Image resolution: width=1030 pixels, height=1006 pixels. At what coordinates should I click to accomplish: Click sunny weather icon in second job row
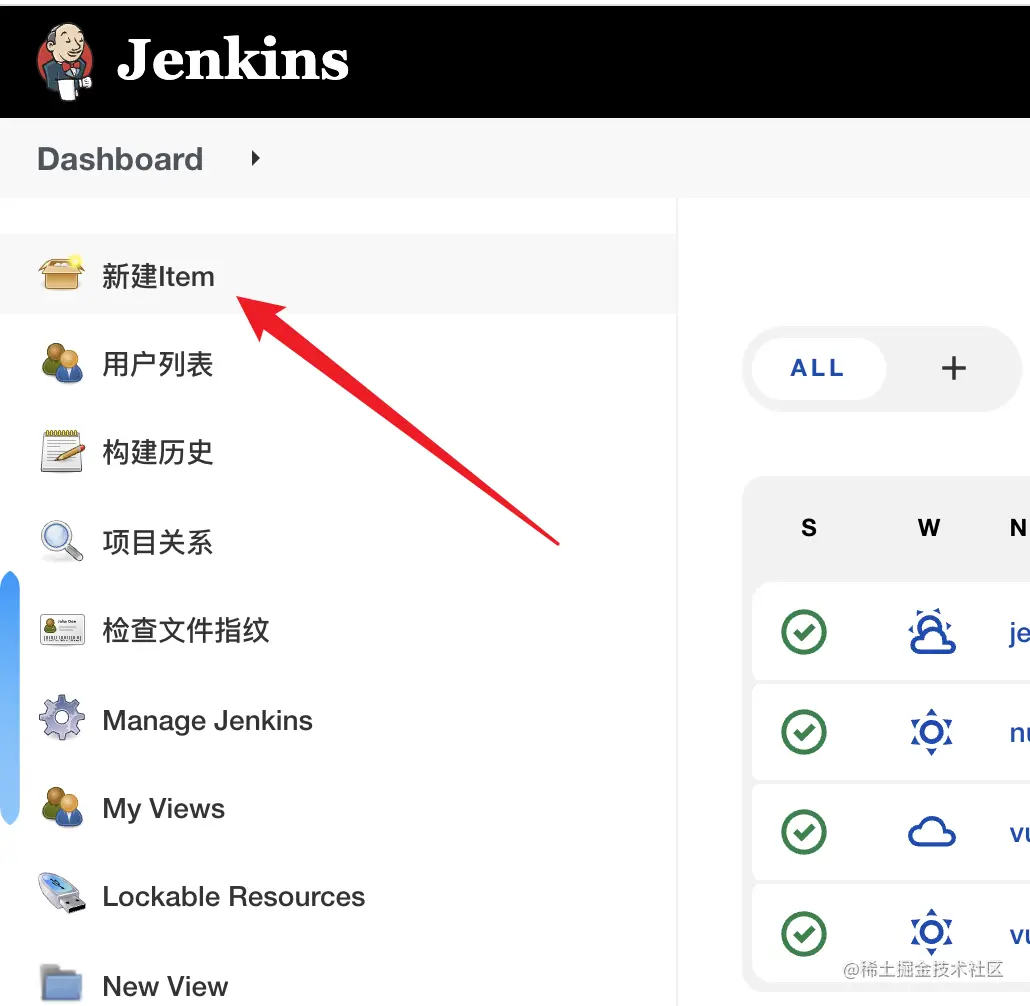coord(931,732)
